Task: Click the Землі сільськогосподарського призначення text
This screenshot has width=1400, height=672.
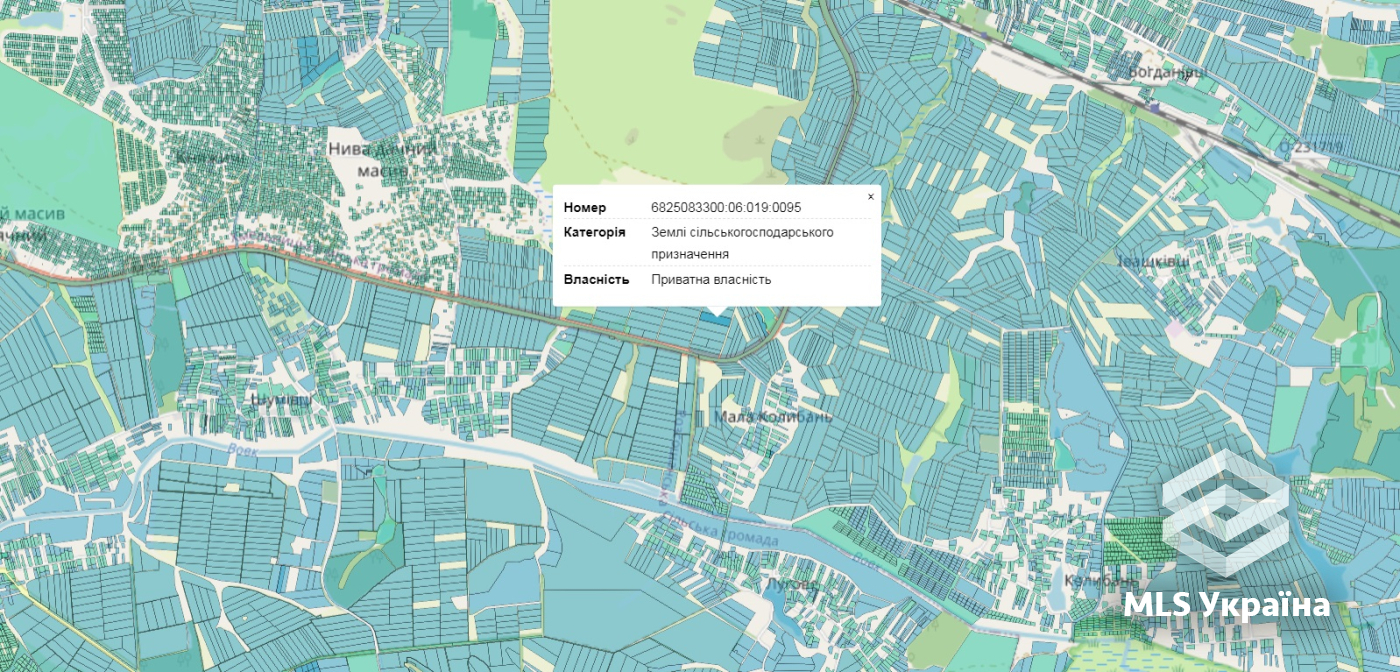Action: [x=742, y=243]
